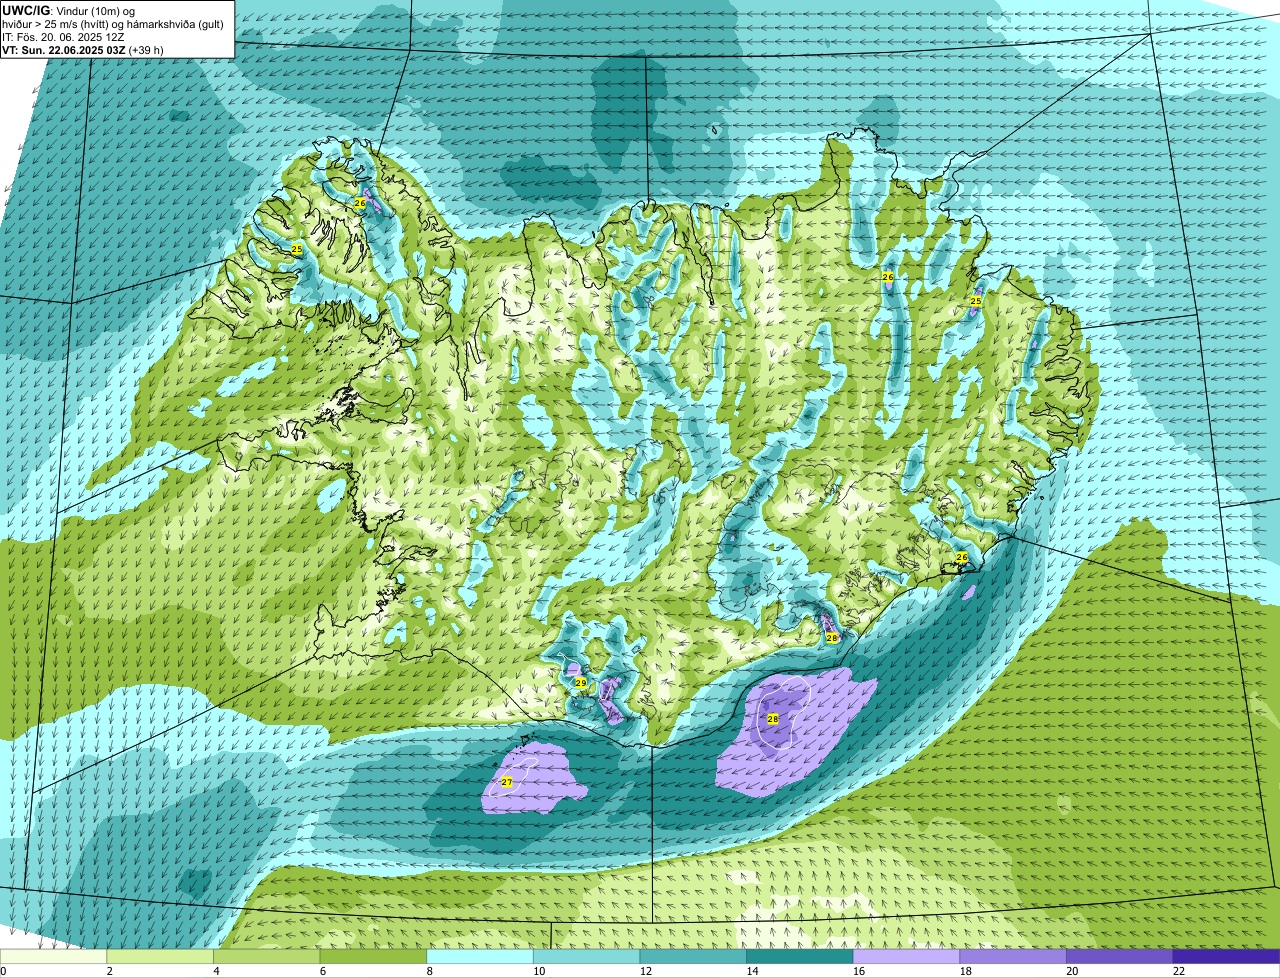Click the yellow max-gust marker 27
The height and width of the screenshot is (978, 1280).
(x=507, y=782)
